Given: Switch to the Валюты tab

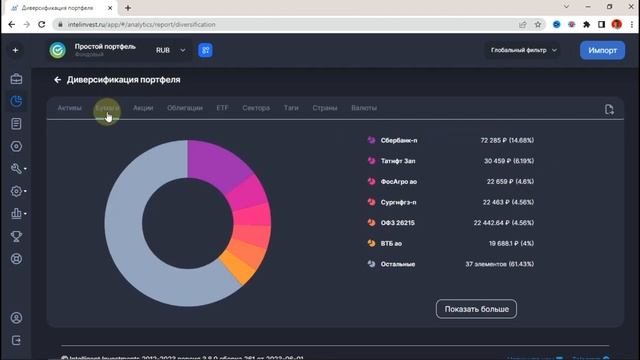Looking at the screenshot, I should (364, 108).
